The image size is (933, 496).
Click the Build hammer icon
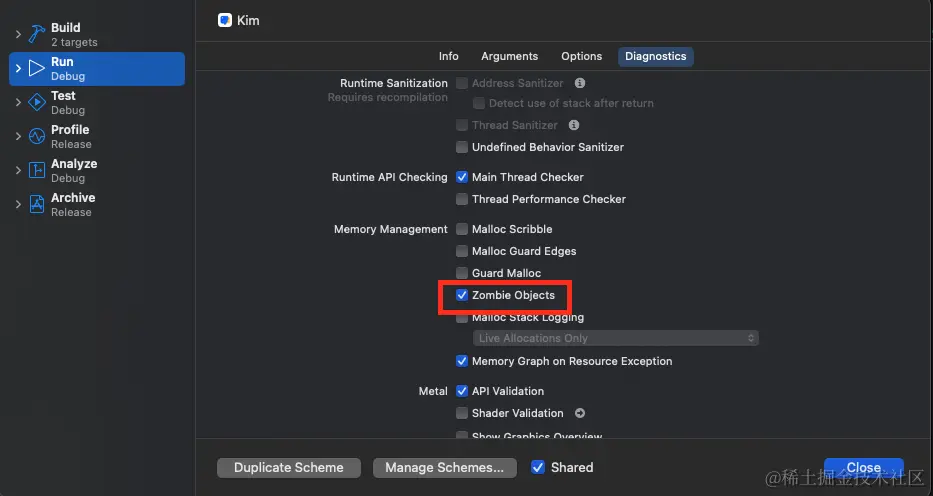click(37, 34)
